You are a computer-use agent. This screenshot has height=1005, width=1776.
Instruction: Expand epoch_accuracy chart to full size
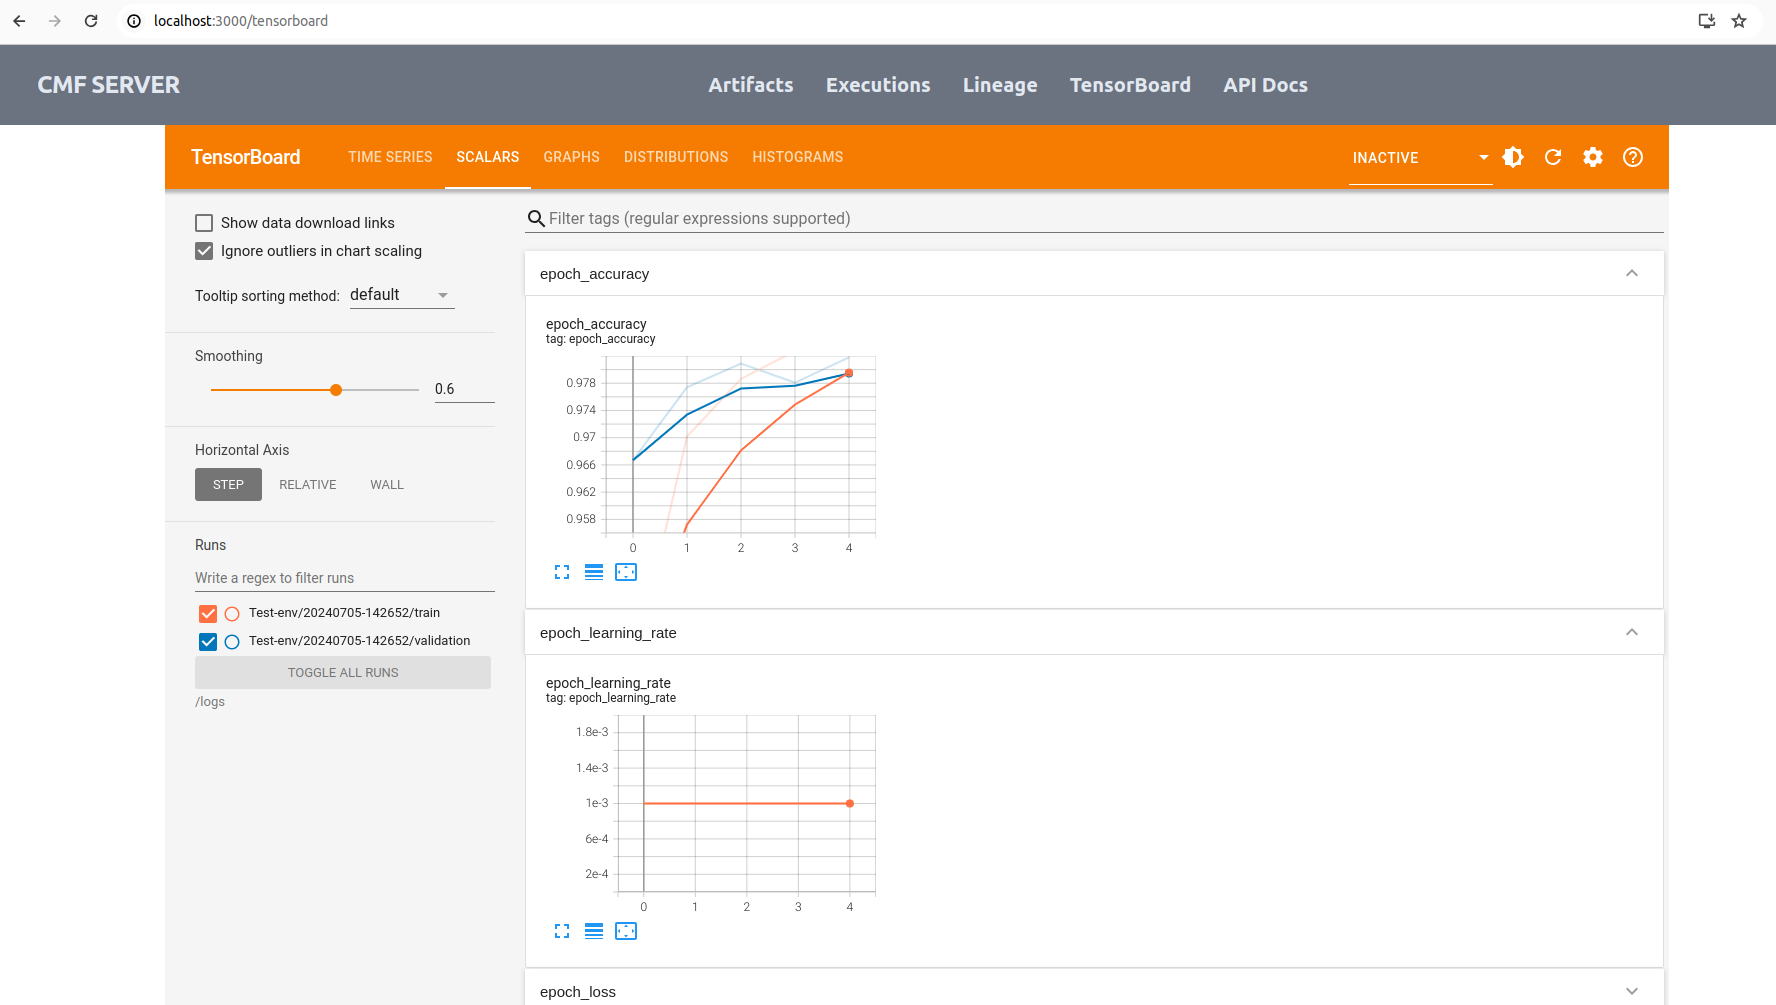point(562,572)
